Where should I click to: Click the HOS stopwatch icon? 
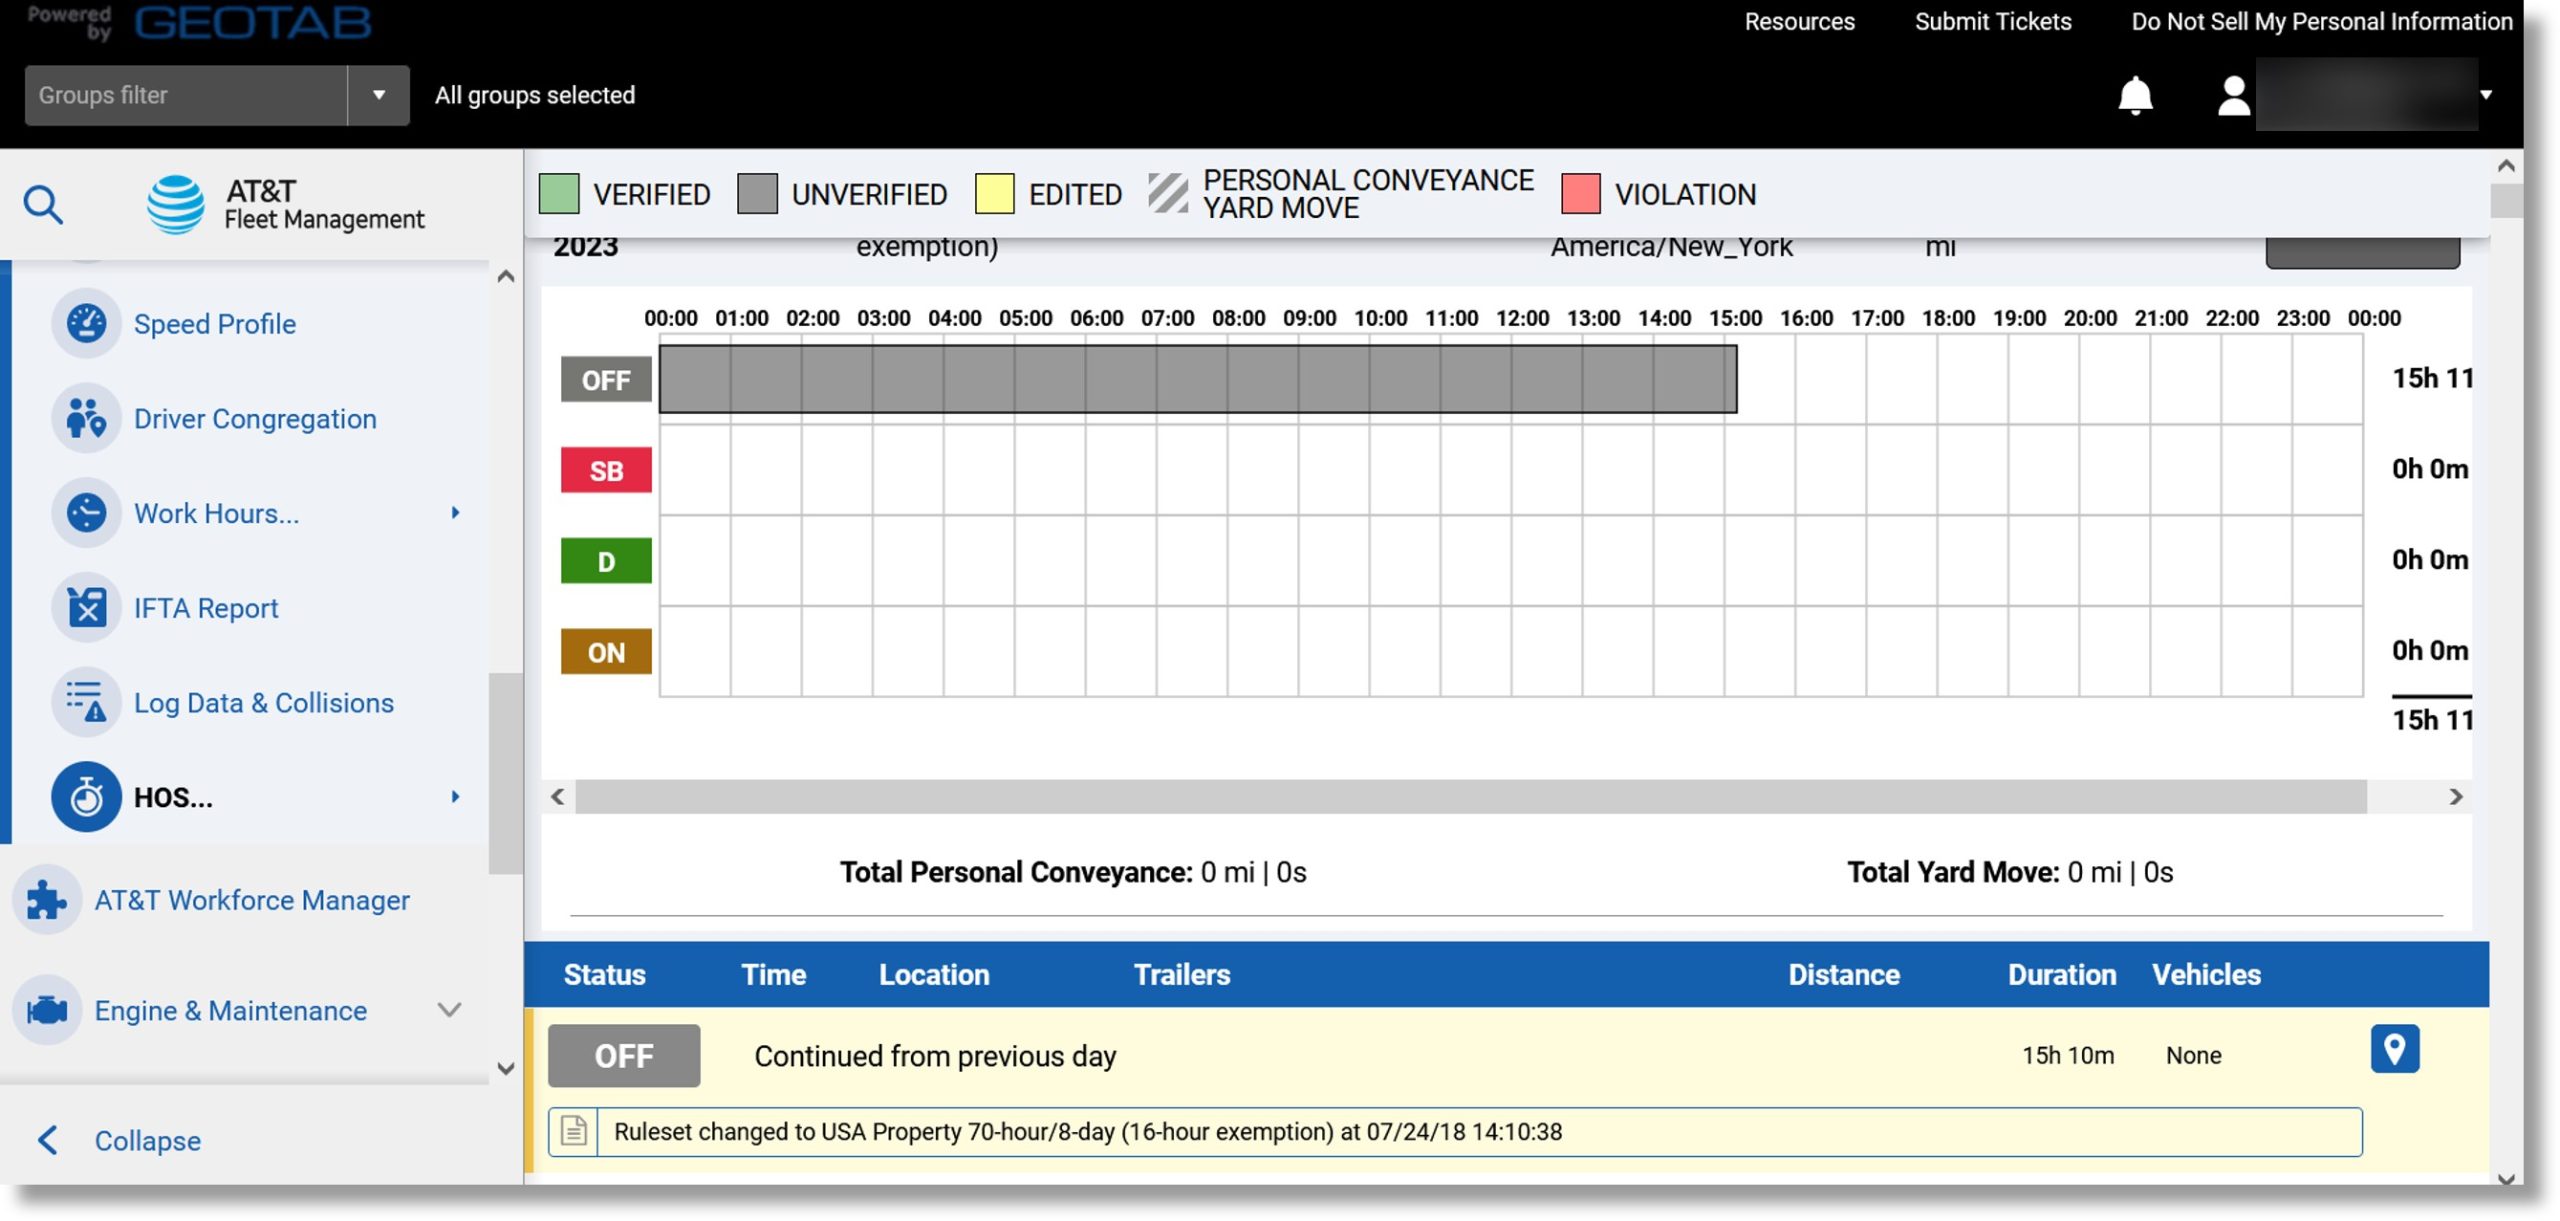click(x=86, y=797)
